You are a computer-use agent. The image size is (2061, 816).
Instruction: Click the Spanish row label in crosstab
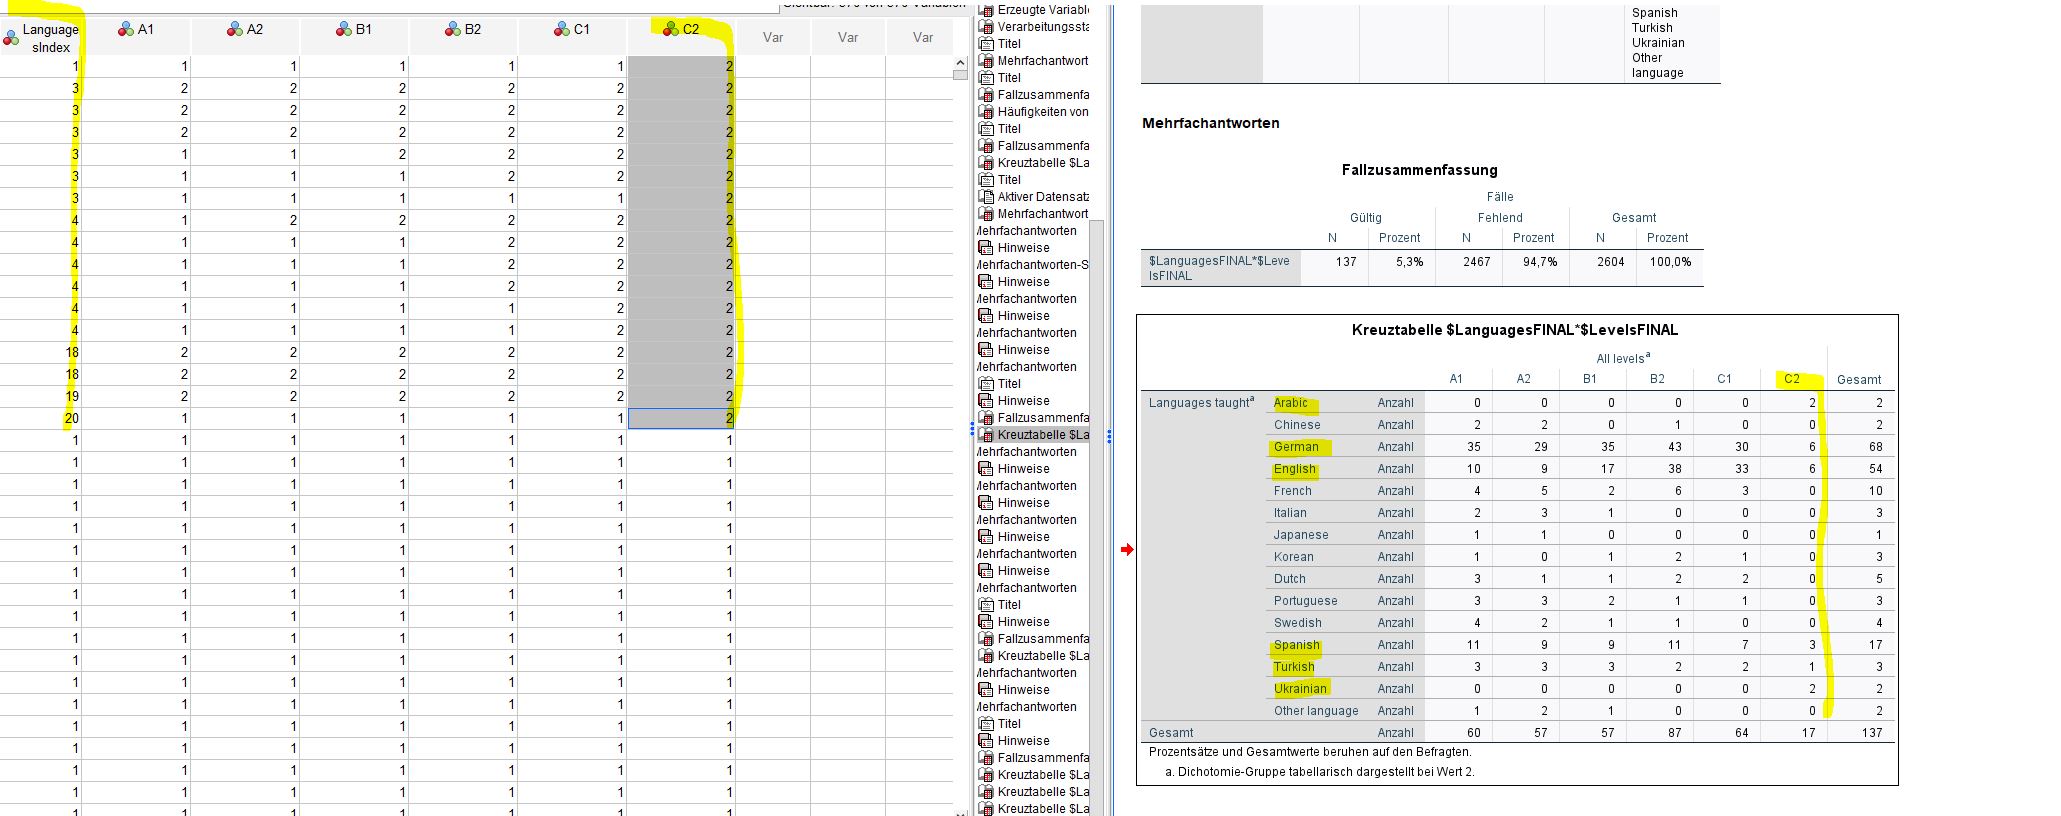pyautogui.click(x=1297, y=645)
